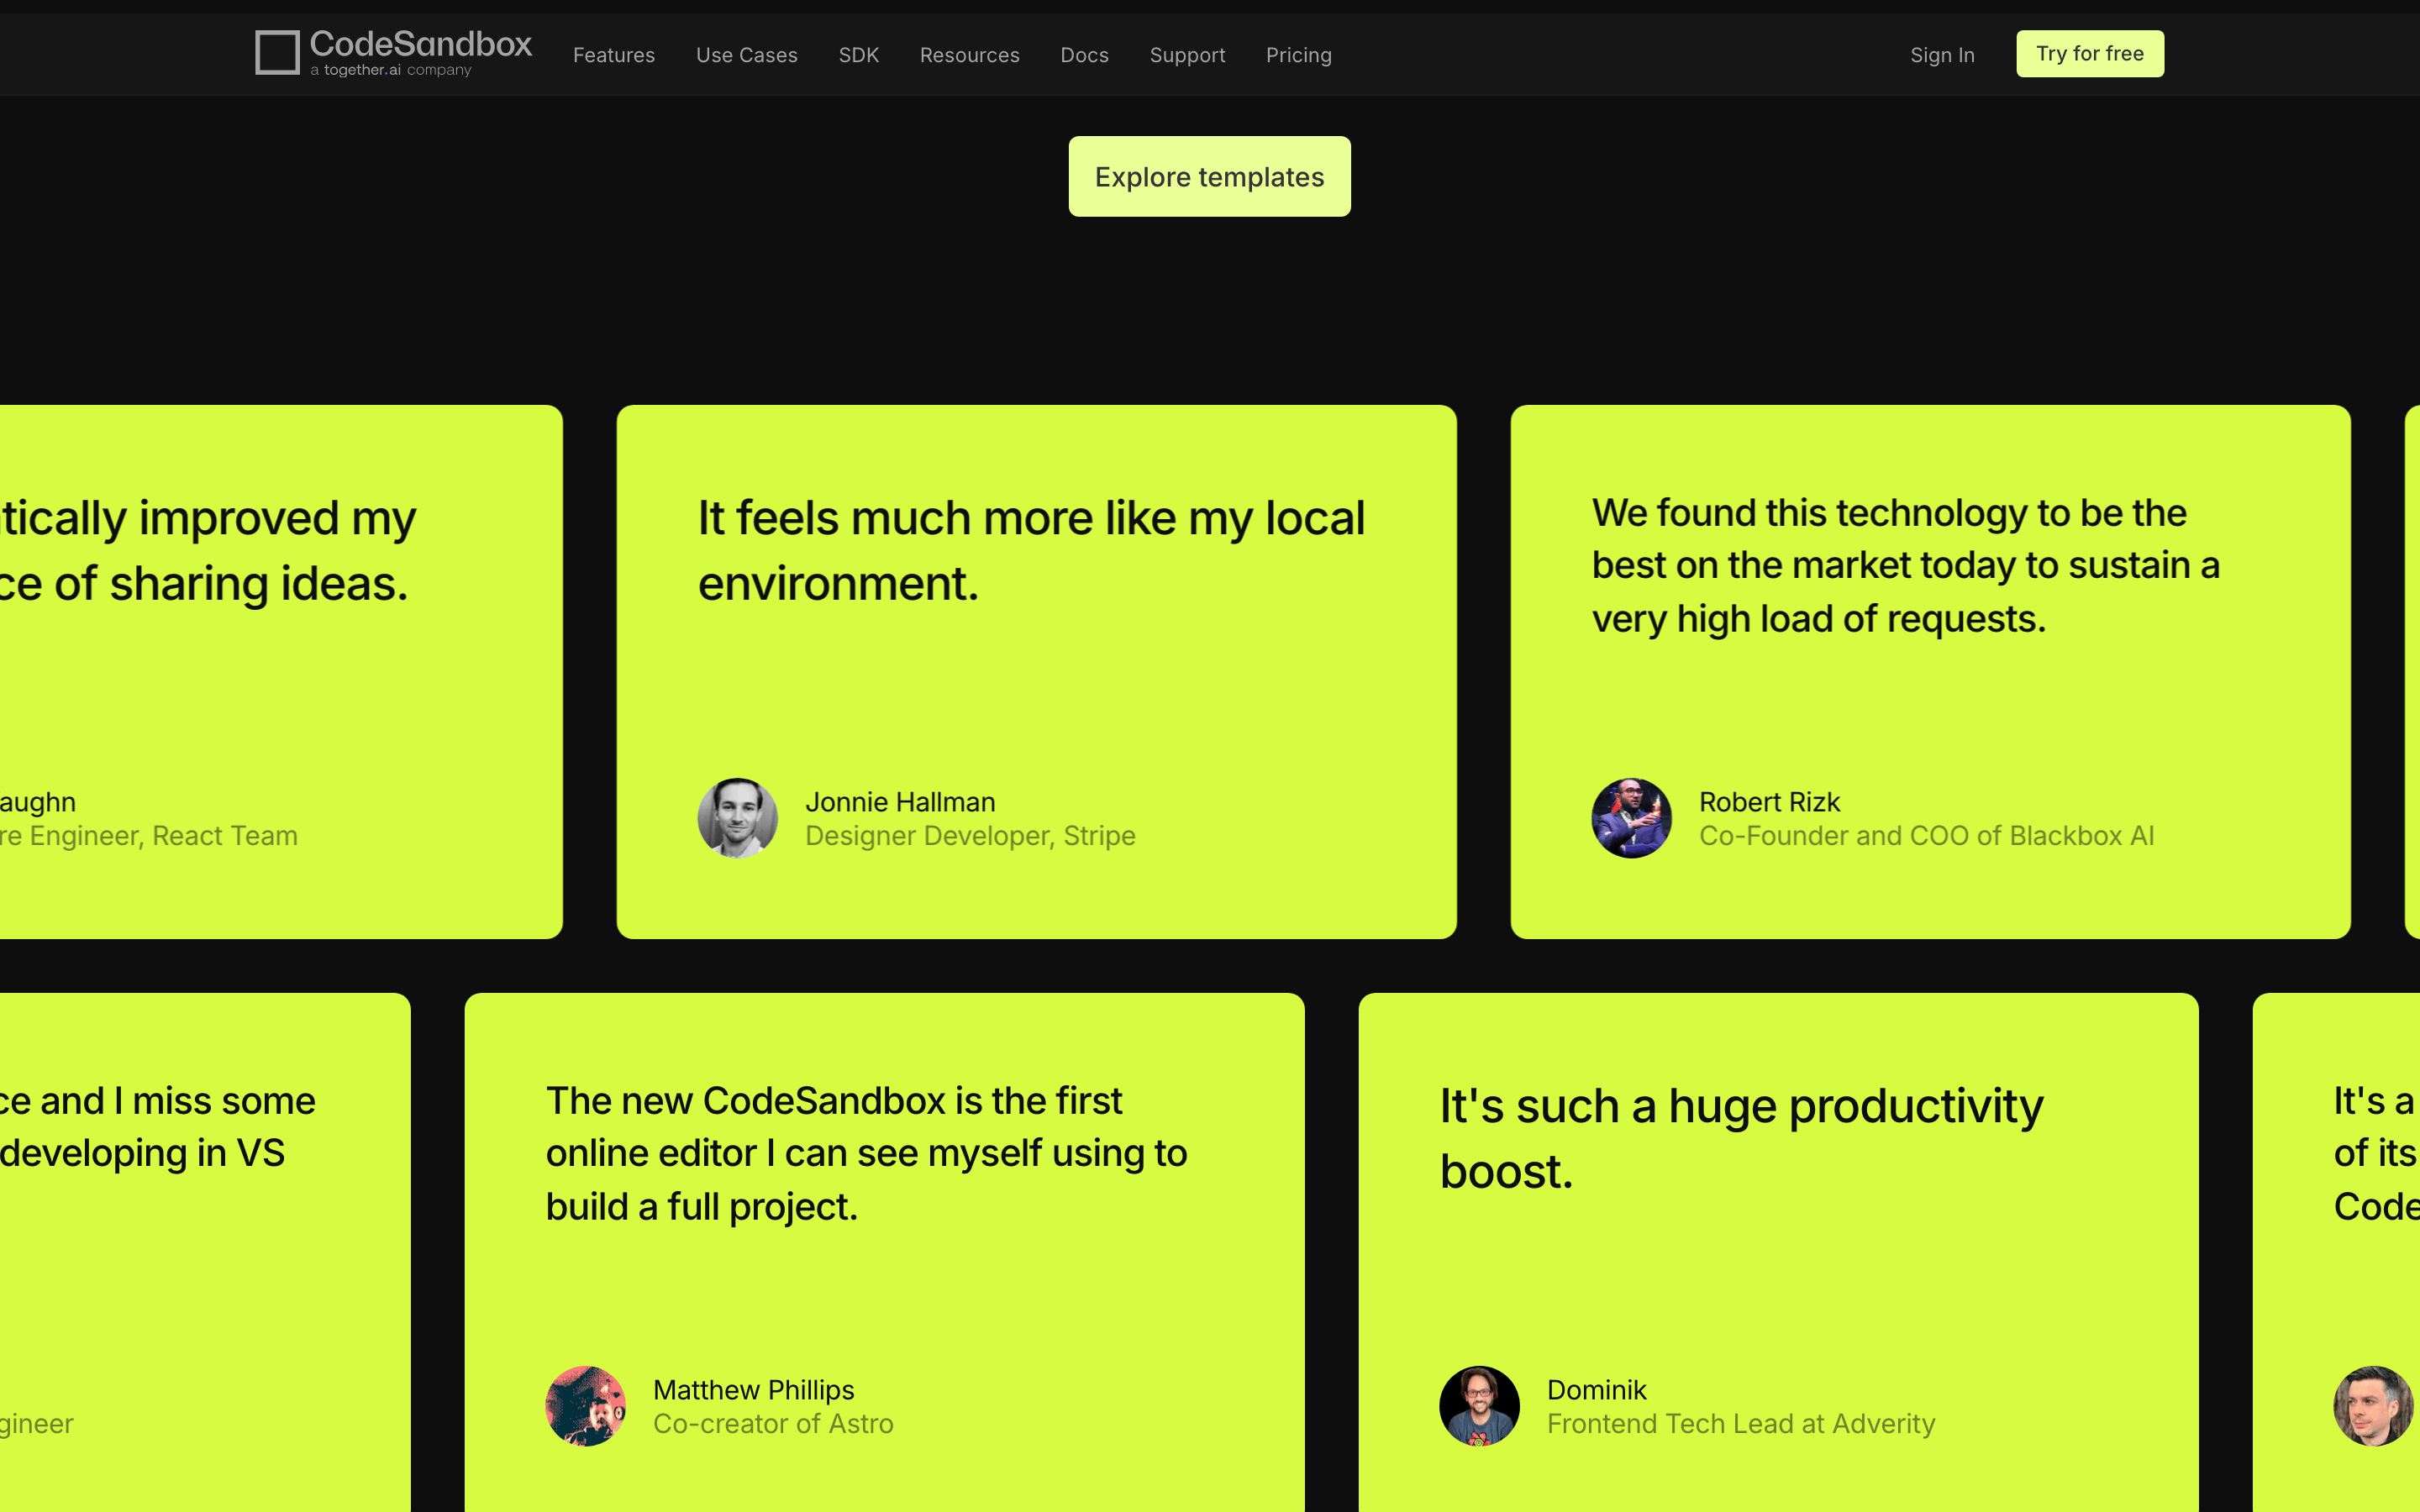The image size is (2420, 1512).
Task: Click the Explore templates button
Action: [1210, 177]
